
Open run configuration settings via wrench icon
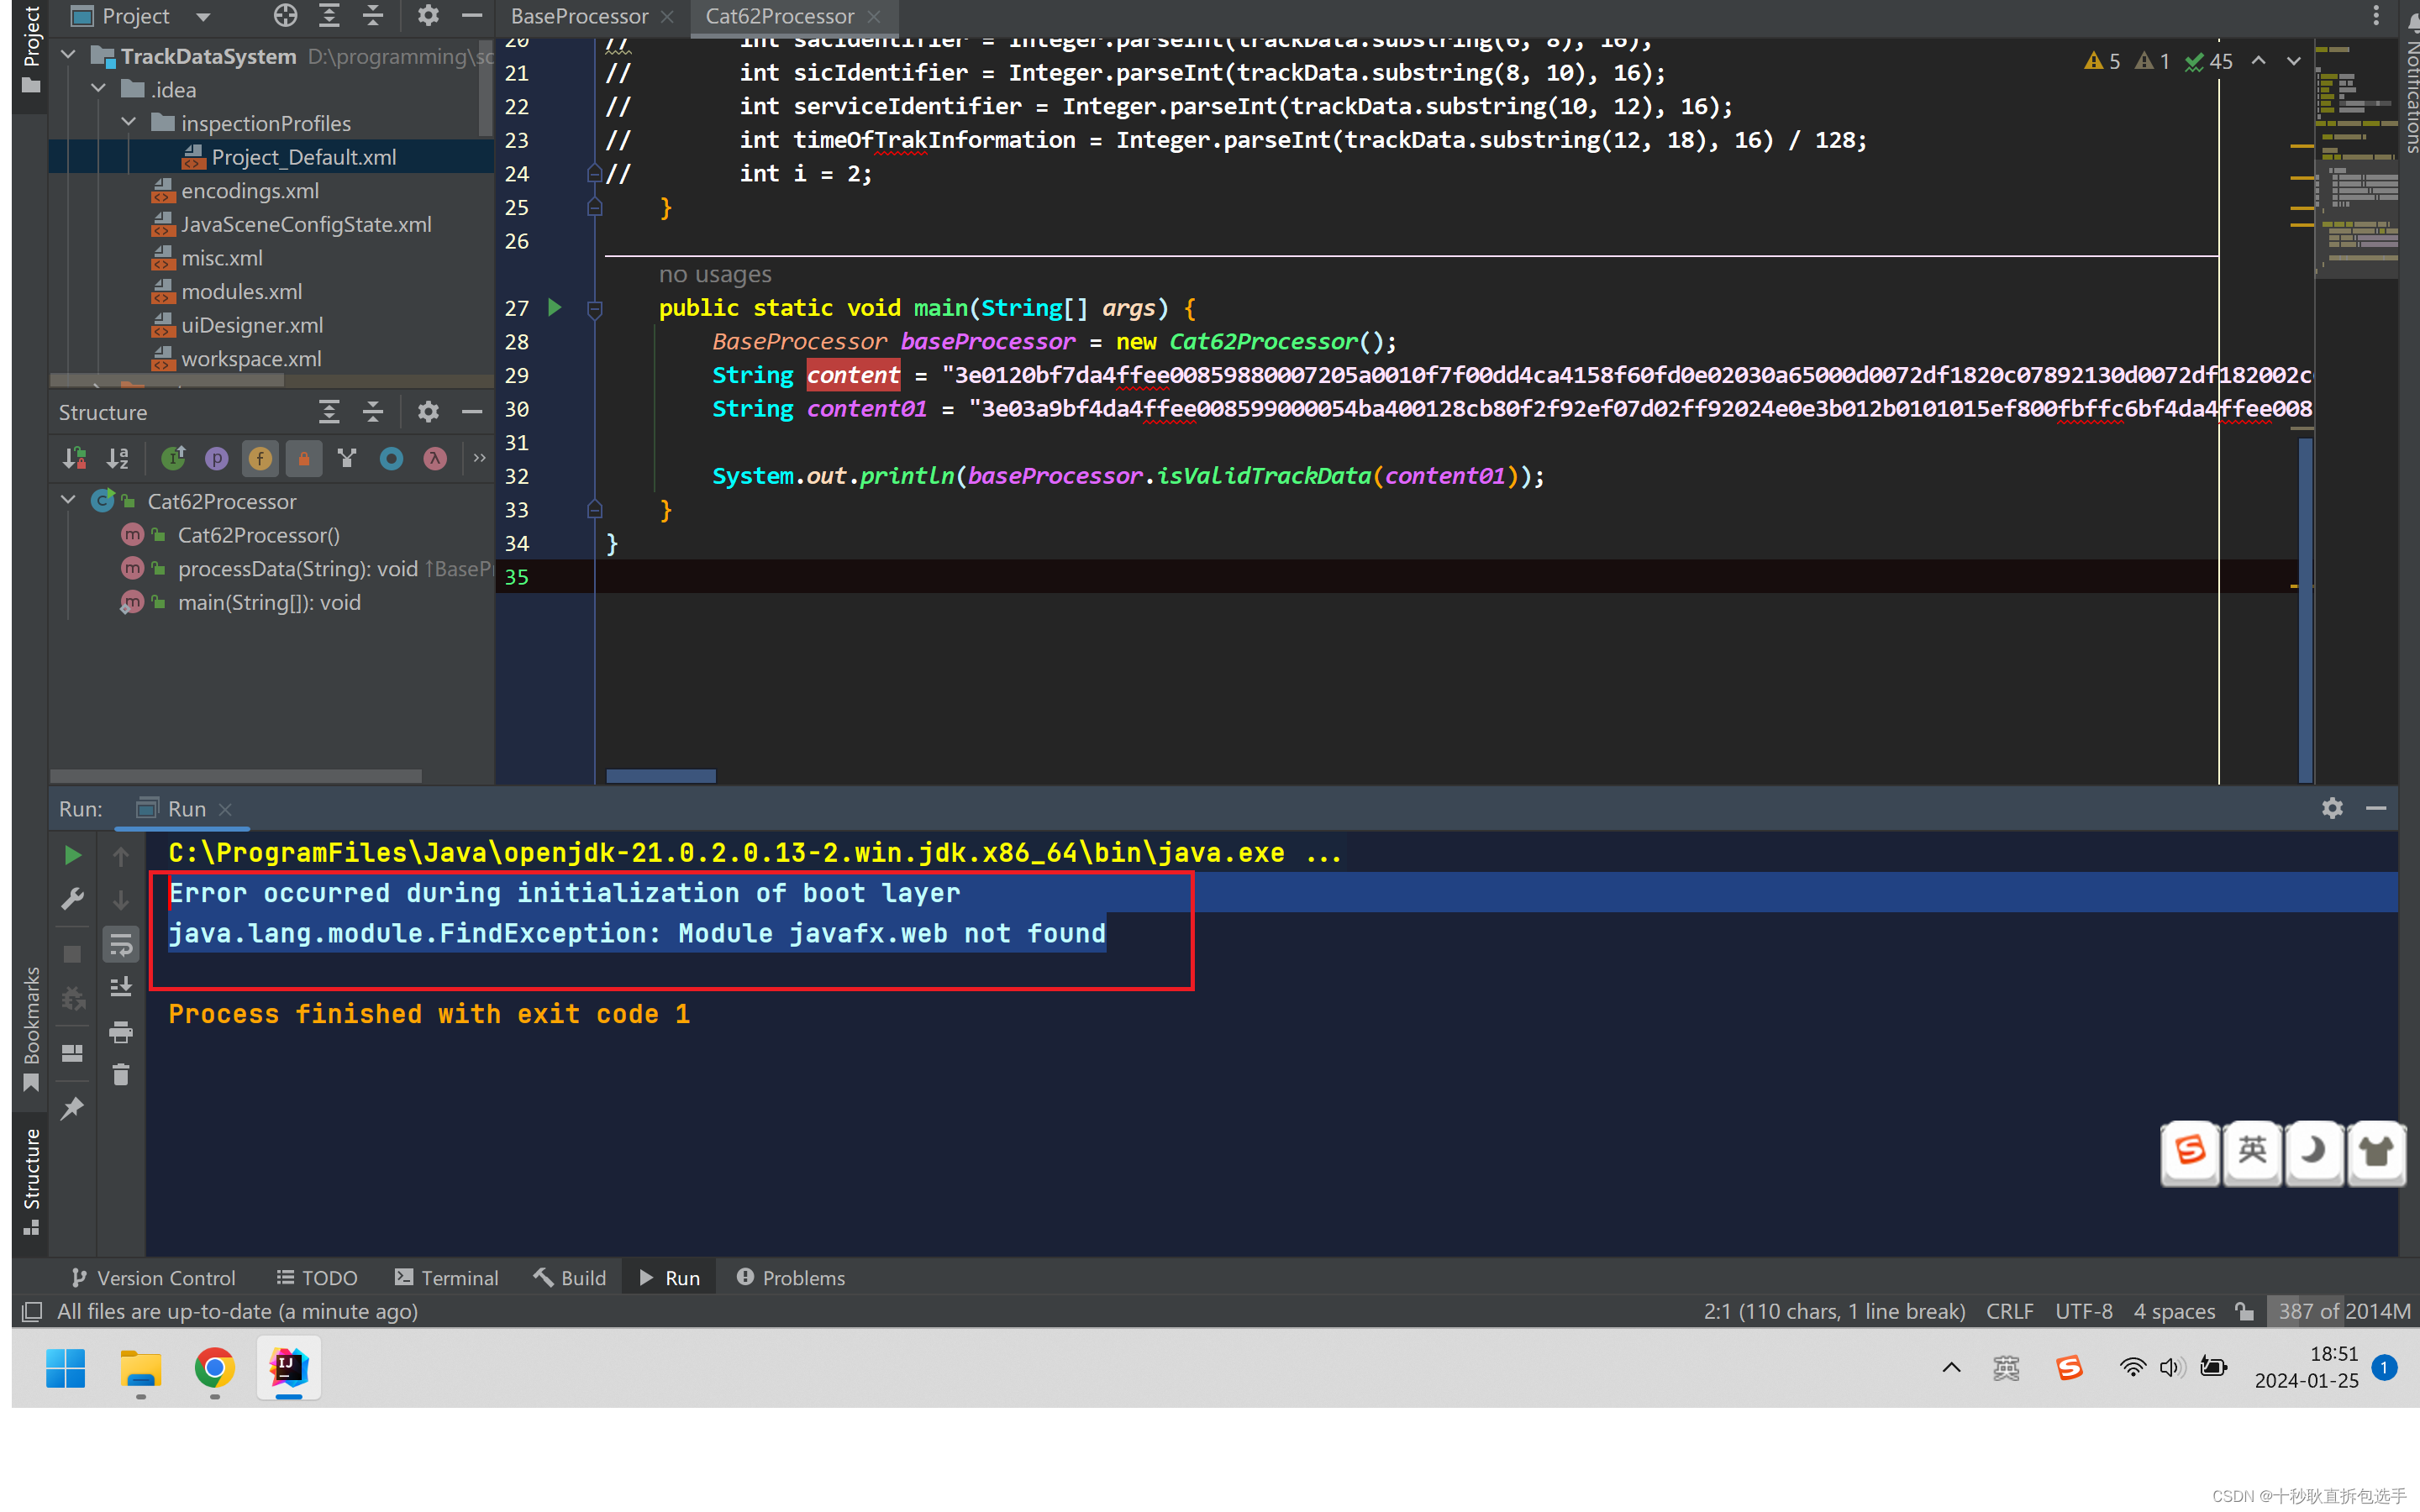[72, 899]
